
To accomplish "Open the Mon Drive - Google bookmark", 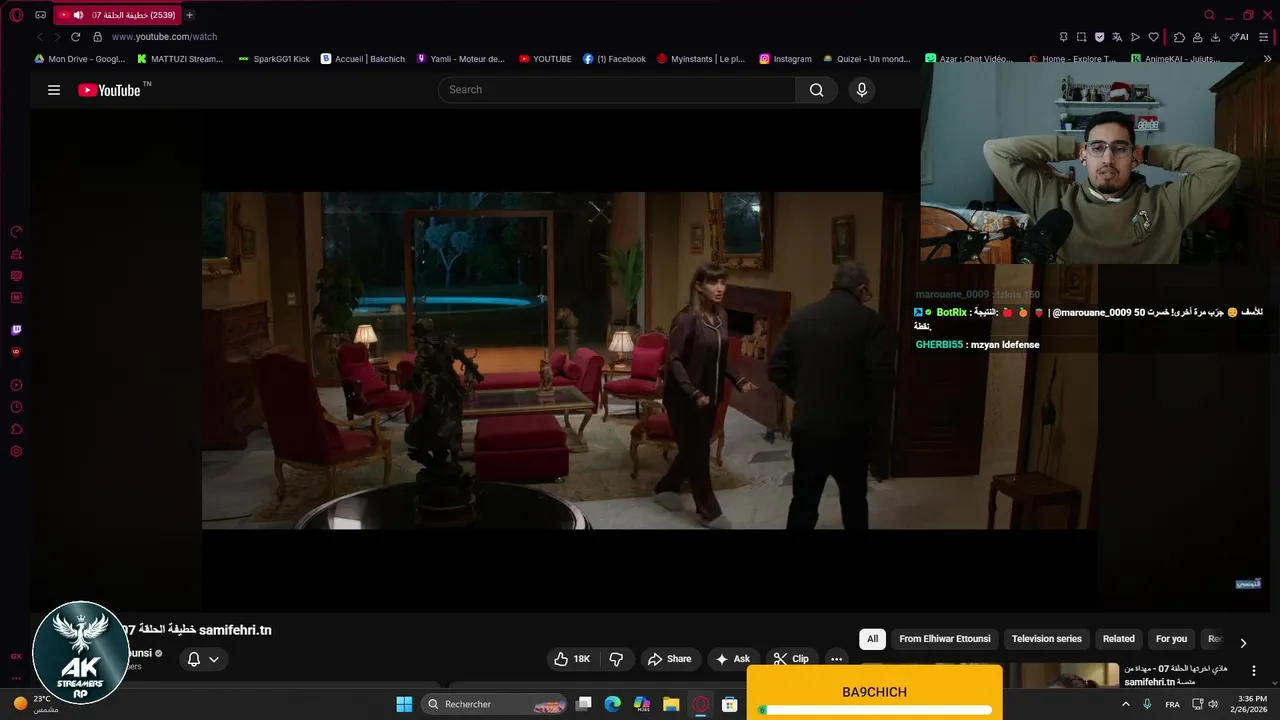I will tap(79, 59).
